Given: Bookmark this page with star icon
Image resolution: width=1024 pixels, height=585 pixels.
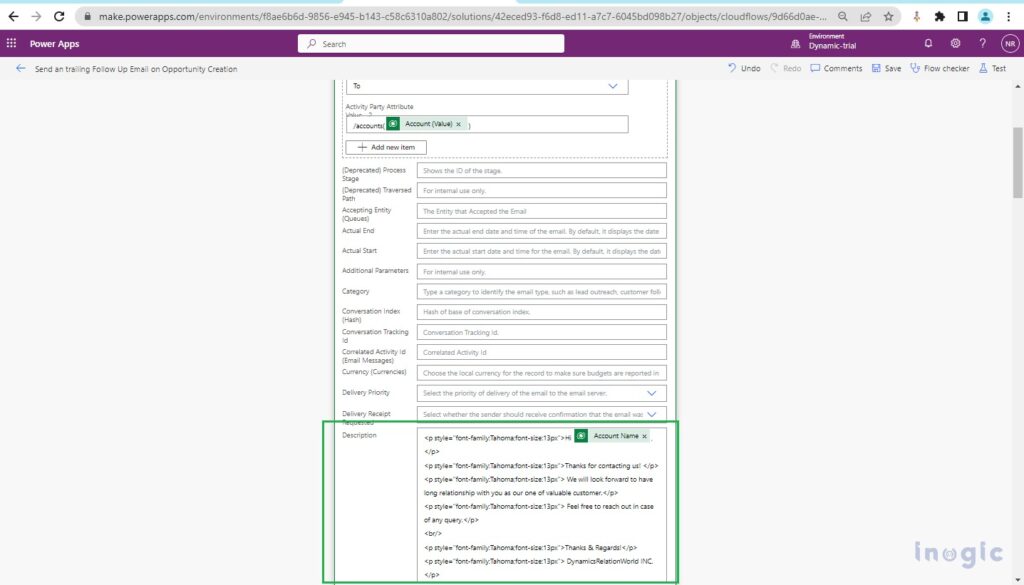Looking at the screenshot, I should 888,16.
